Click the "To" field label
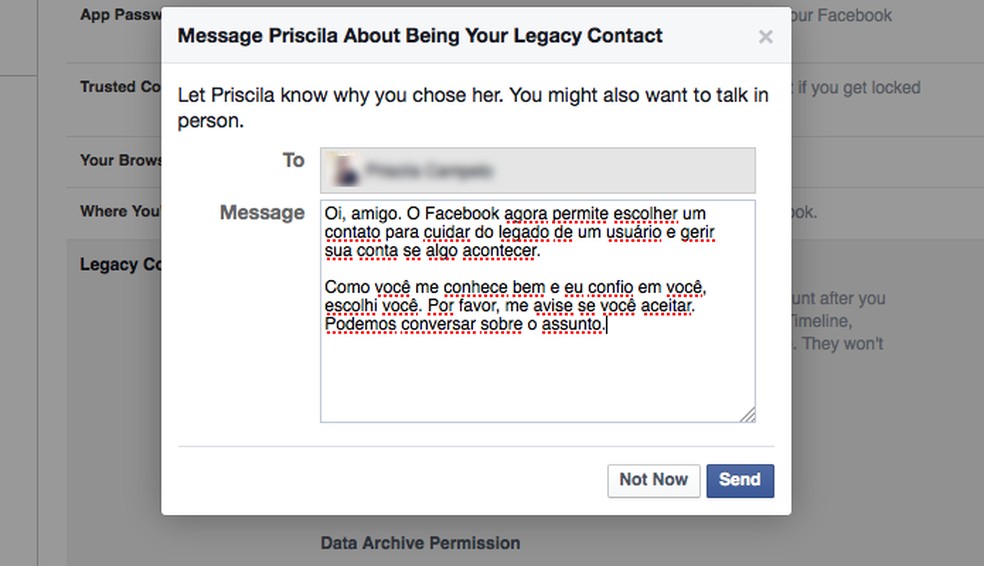The image size is (984, 566). pos(293,160)
